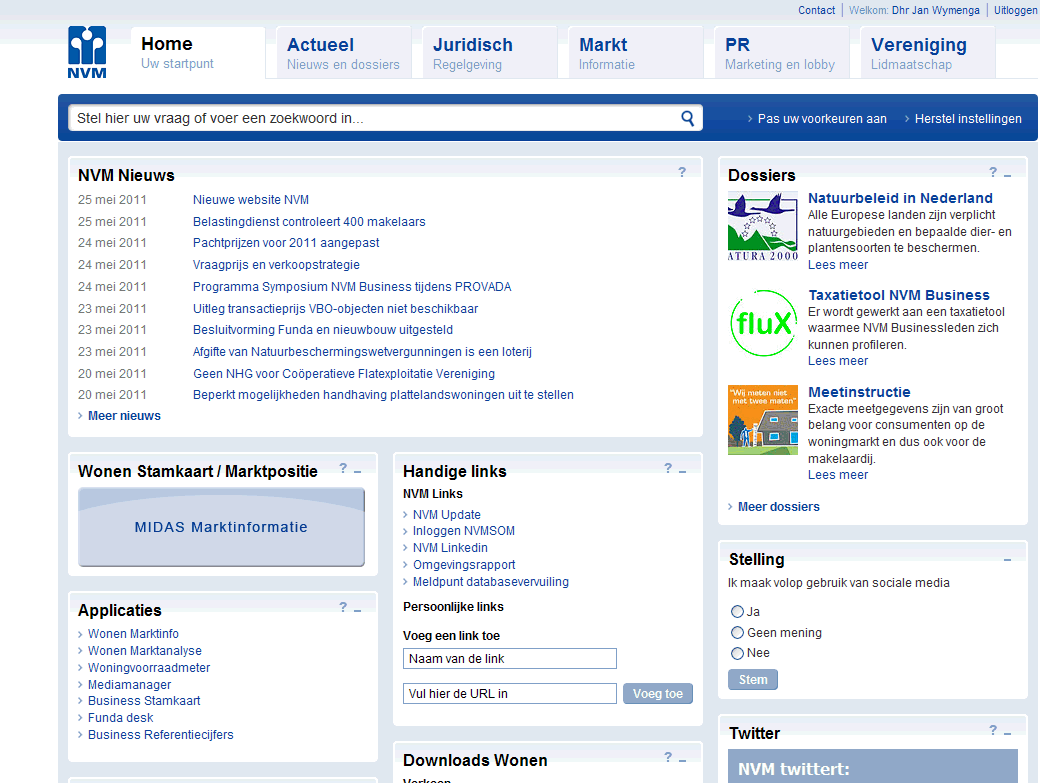Open the NVM Update link
Viewport: 1040px width, 783px height.
pos(446,514)
